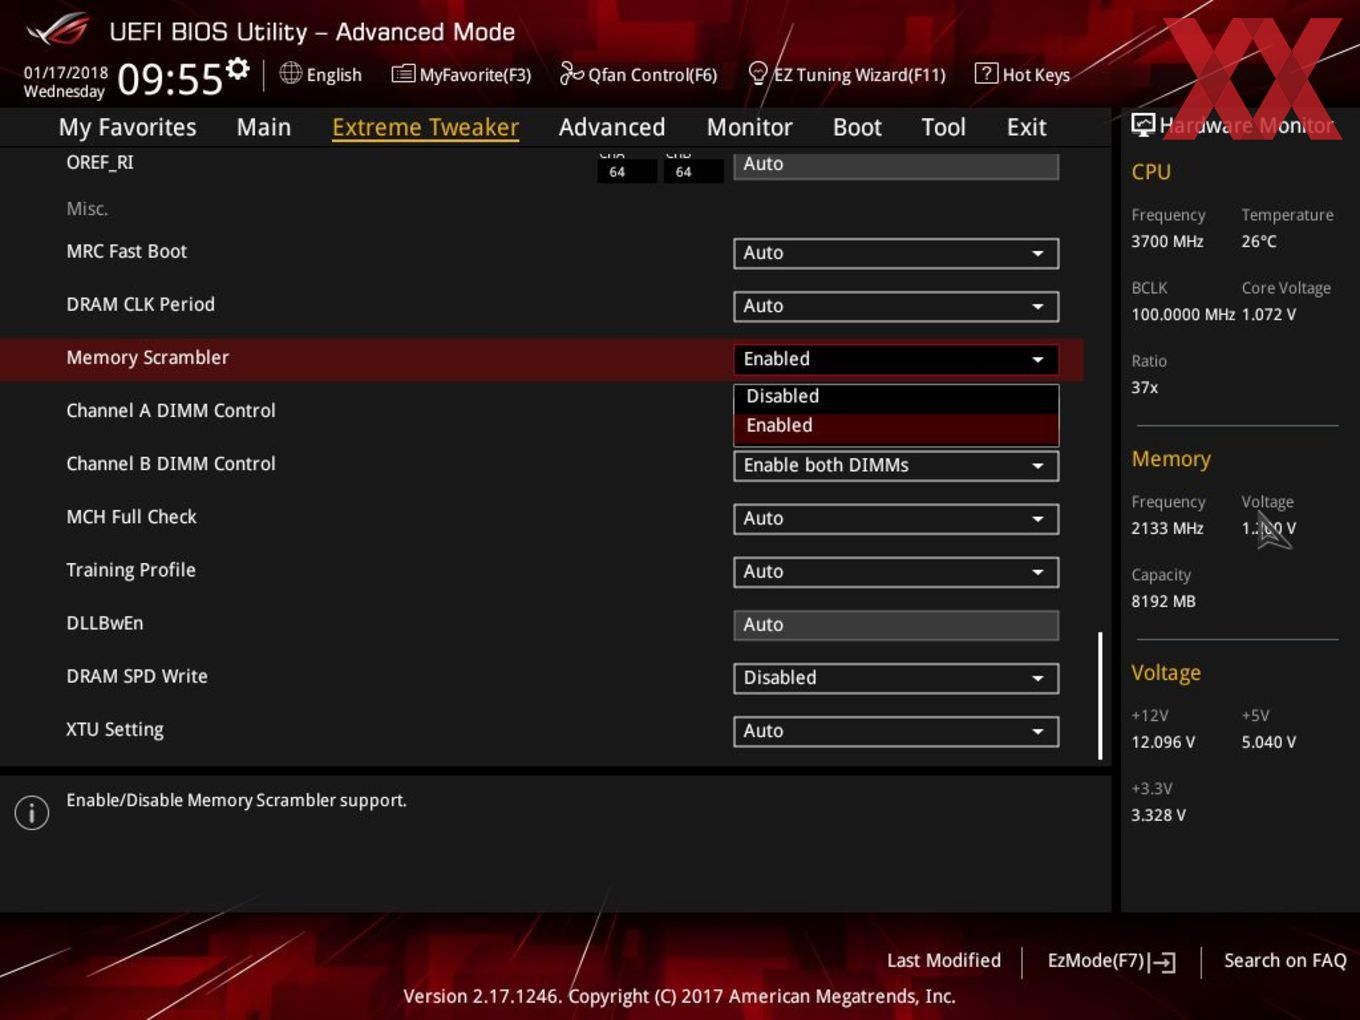The image size is (1360, 1020).
Task: Click the ROG logo in header
Action: pyautogui.click(x=58, y=30)
